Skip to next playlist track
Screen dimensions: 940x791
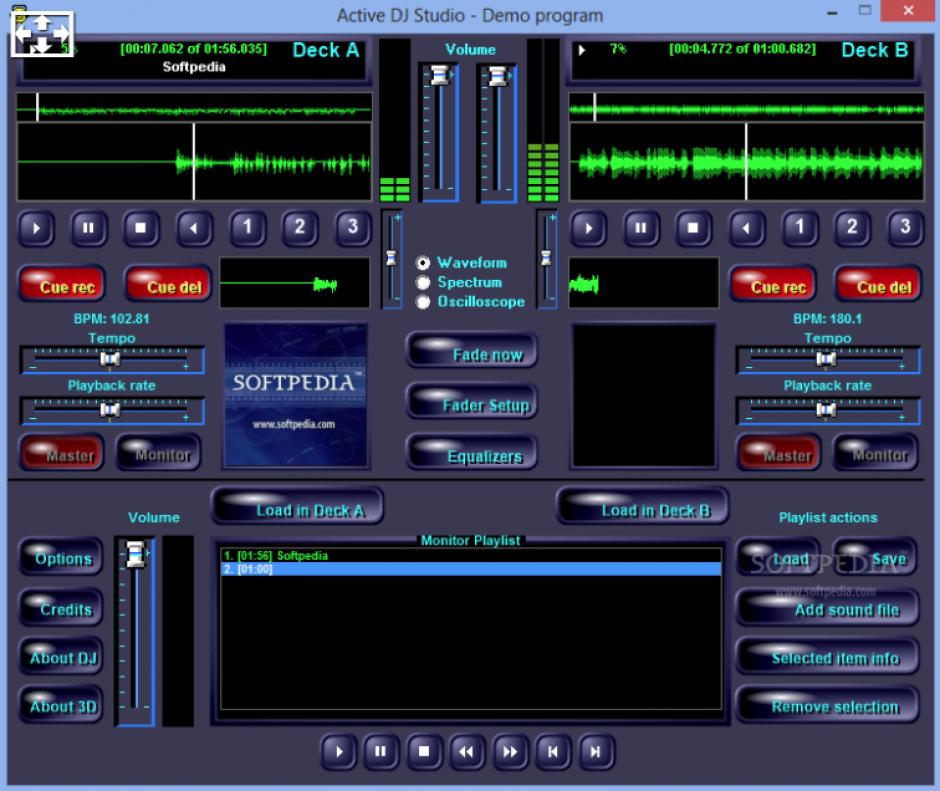coord(595,751)
